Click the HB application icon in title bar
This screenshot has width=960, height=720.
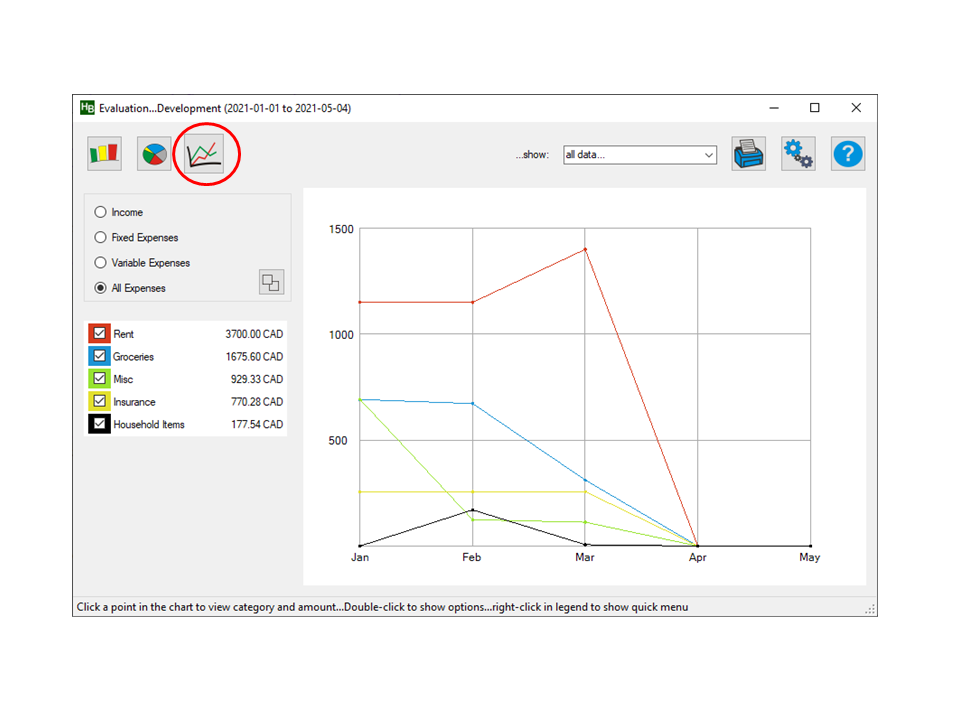click(87, 108)
